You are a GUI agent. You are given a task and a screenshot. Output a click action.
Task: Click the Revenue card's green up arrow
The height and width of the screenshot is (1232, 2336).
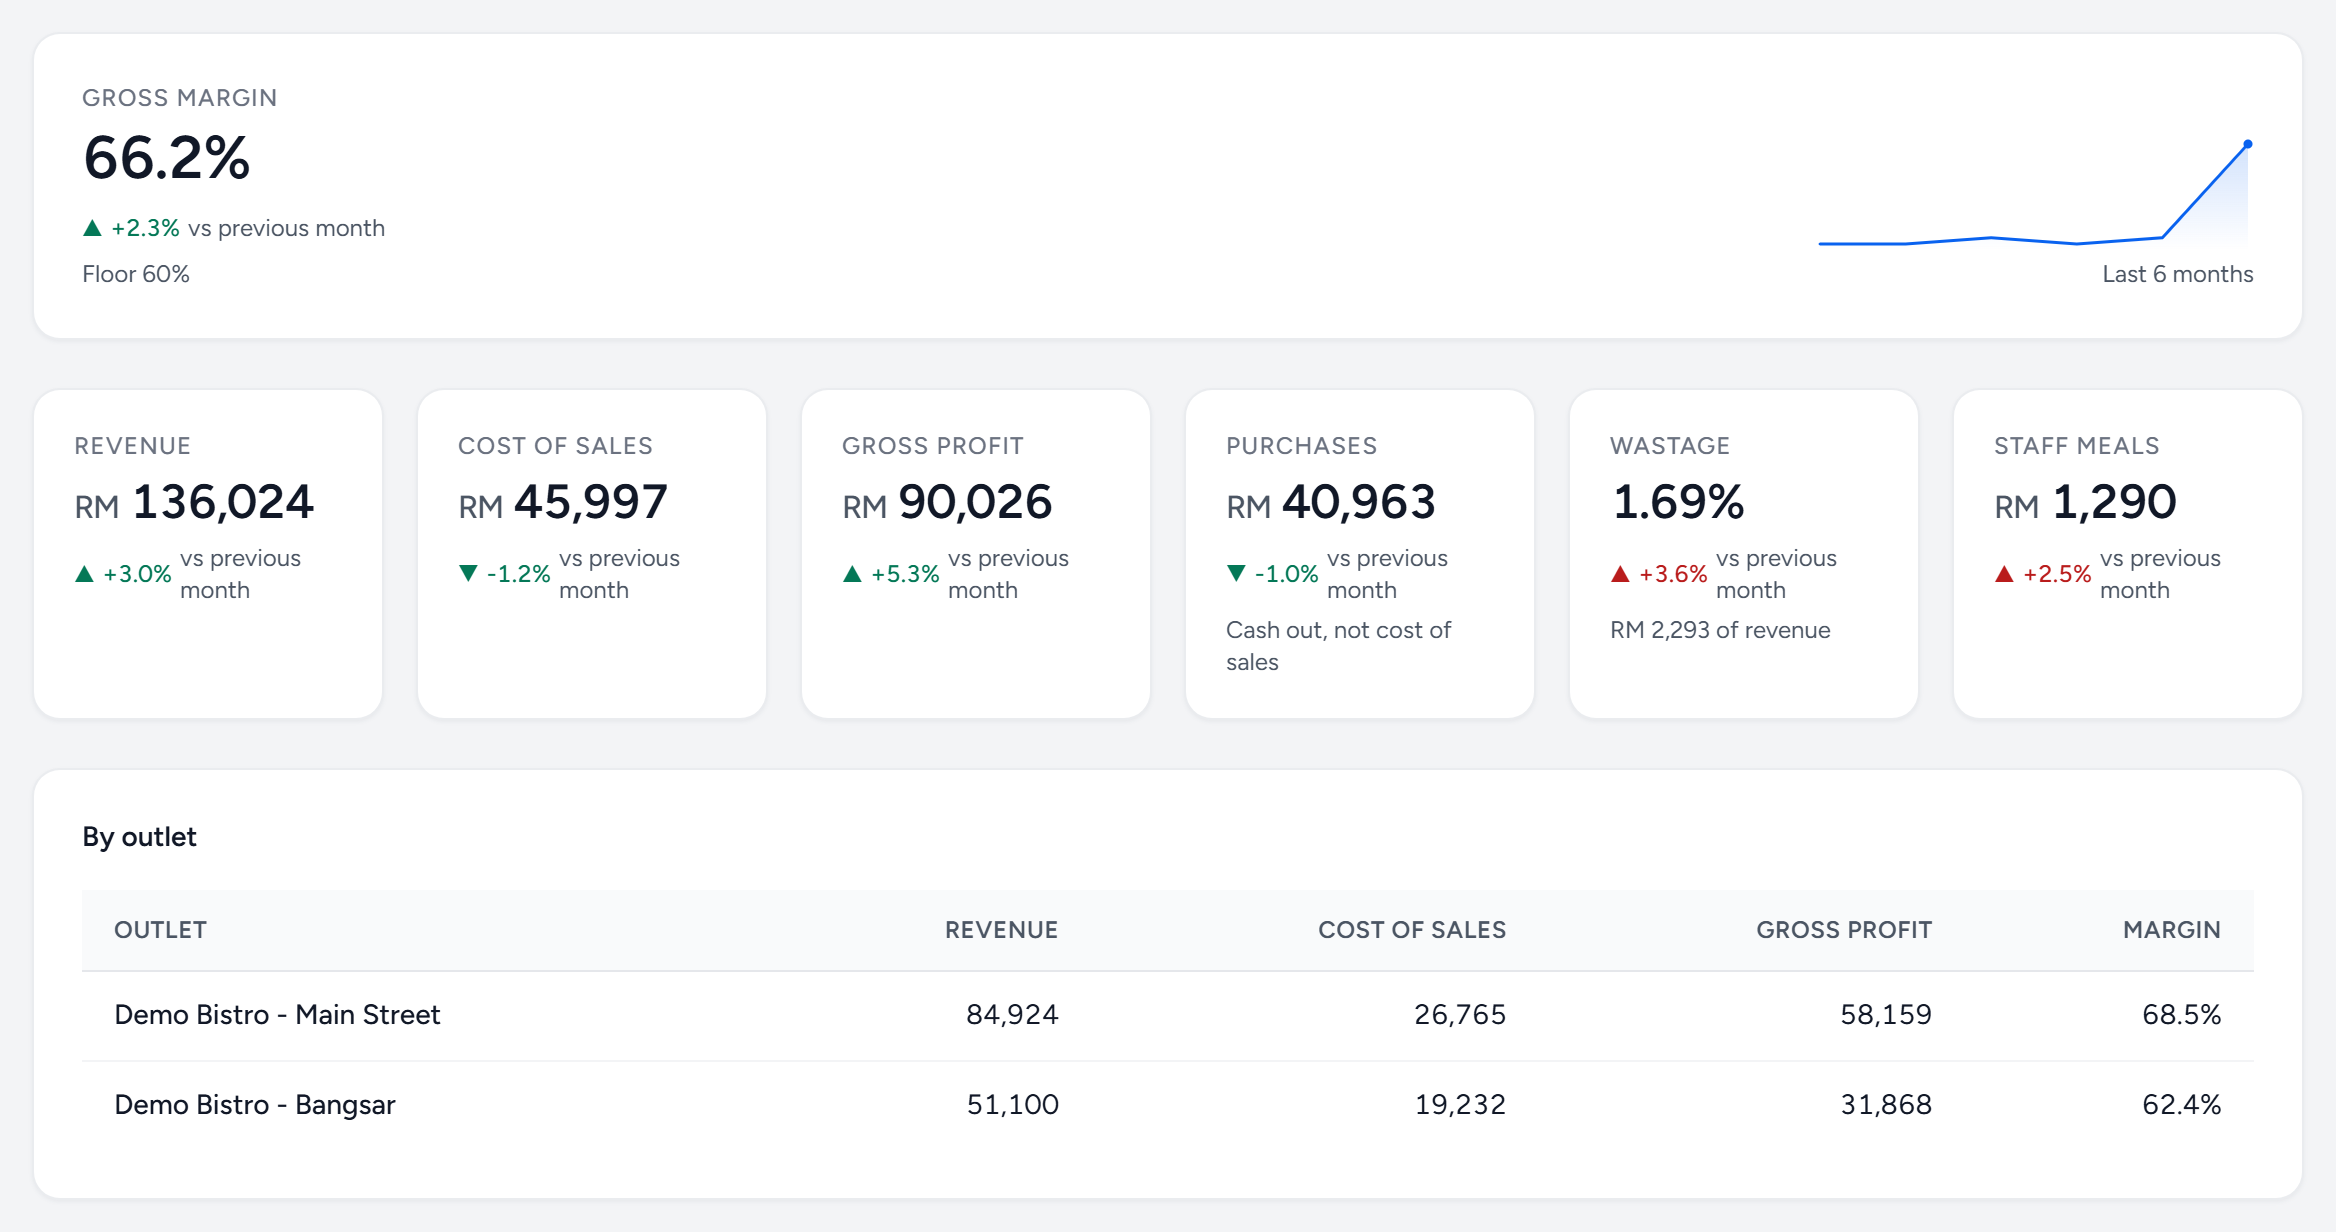pos(84,574)
